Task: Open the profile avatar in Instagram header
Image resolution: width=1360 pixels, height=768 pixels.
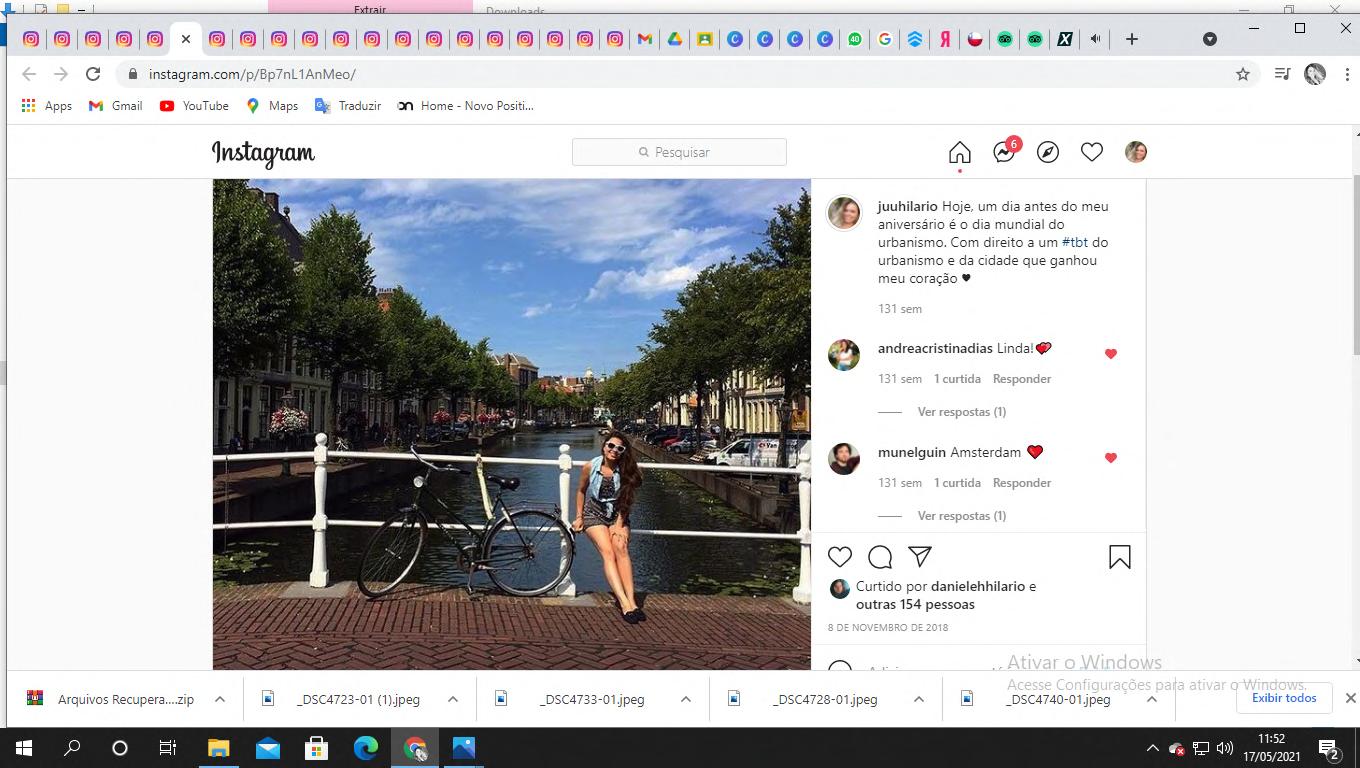Action: 1136,152
